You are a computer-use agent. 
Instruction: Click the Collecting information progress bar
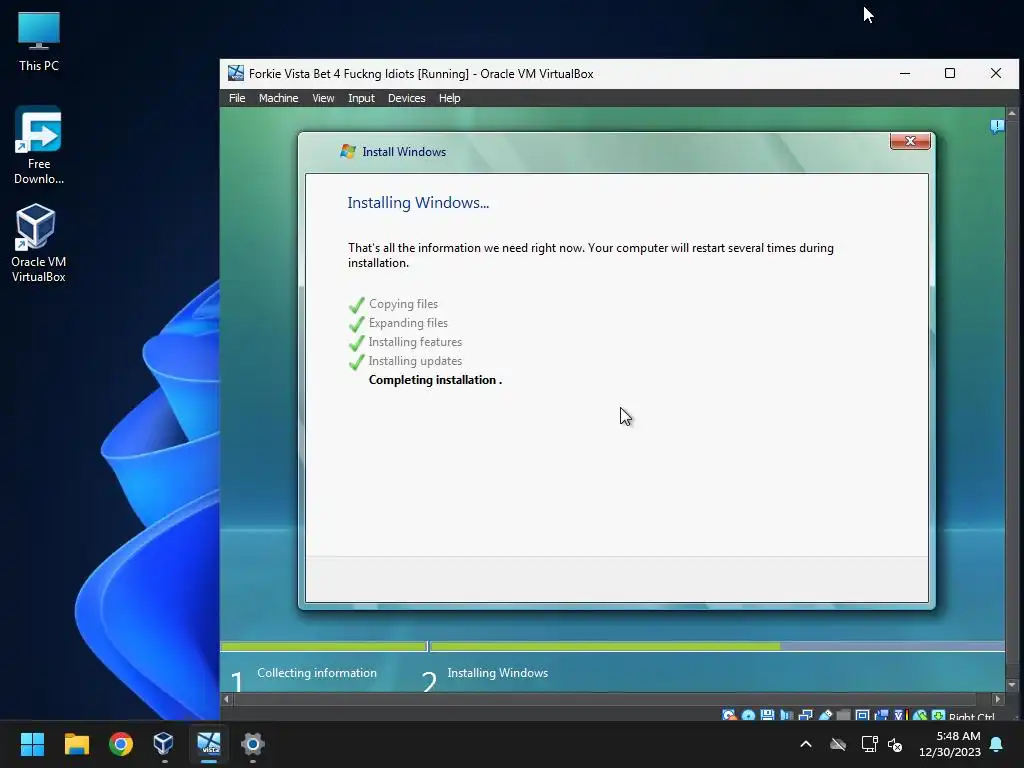pos(324,647)
